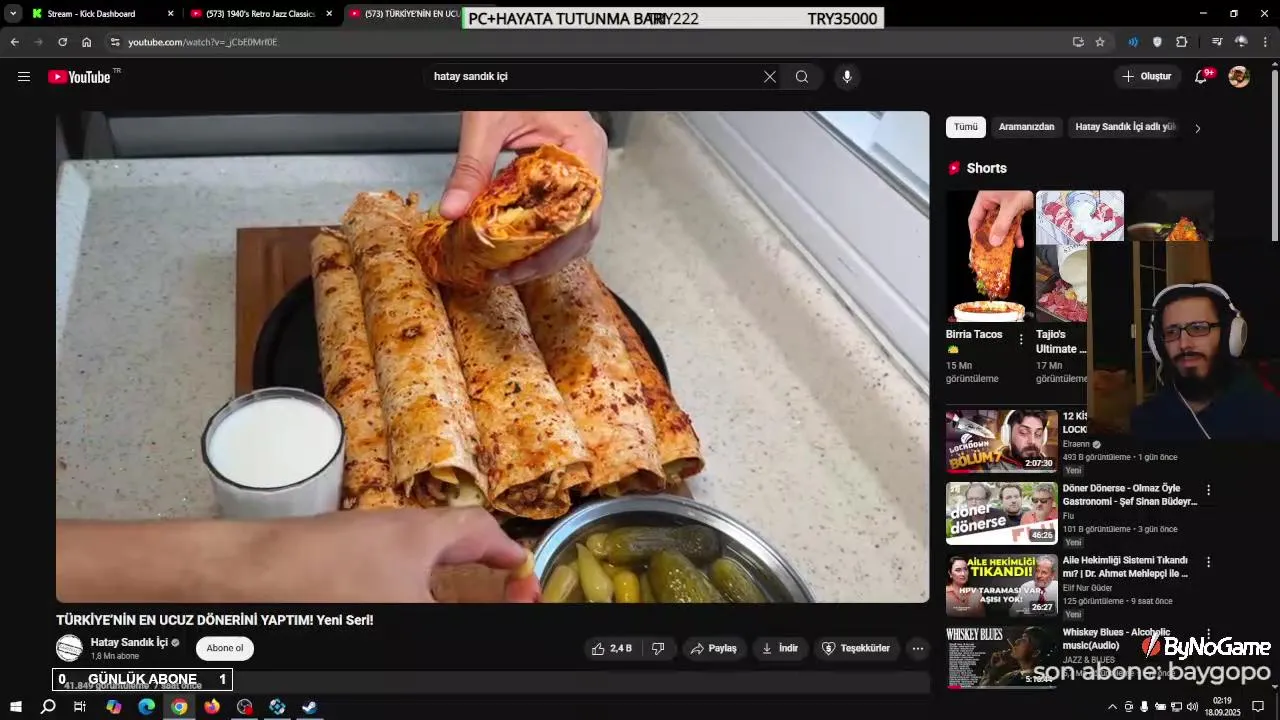1280x720 pixels.
Task: Open Döner Dönerse video thumbnail
Action: 1002,513
